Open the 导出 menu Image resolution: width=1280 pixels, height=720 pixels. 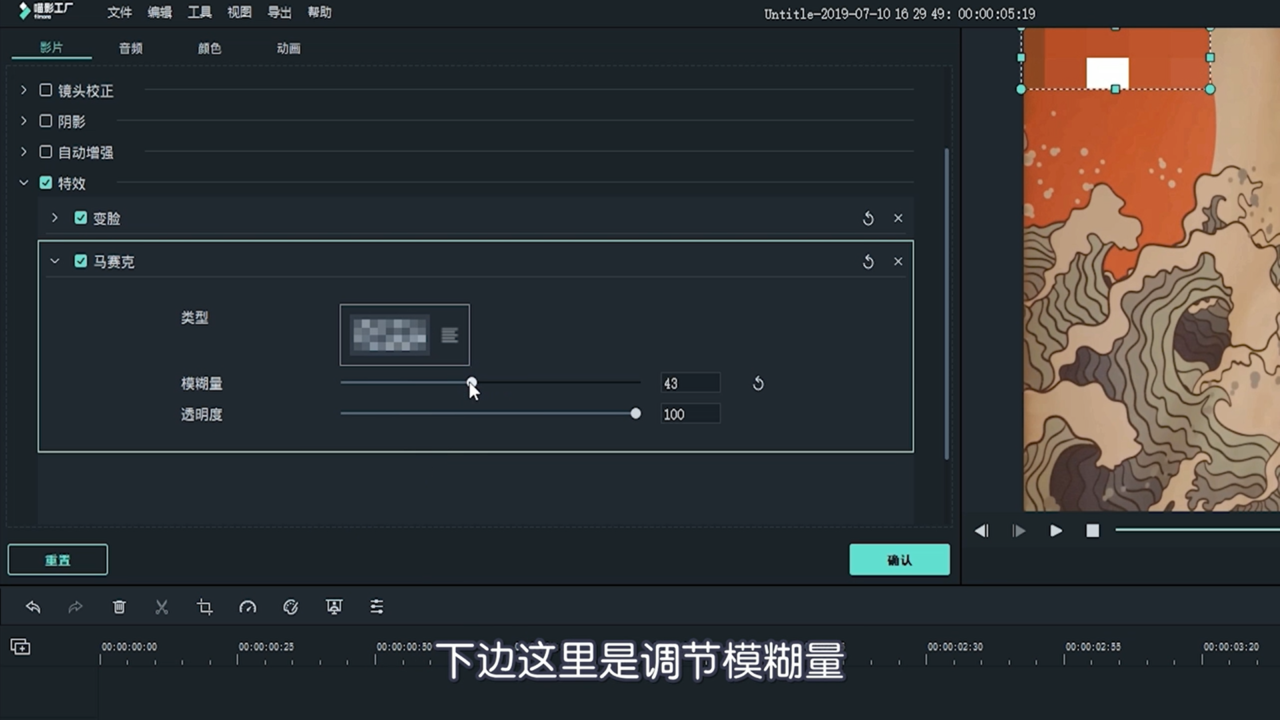pyautogui.click(x=280, y=13)
